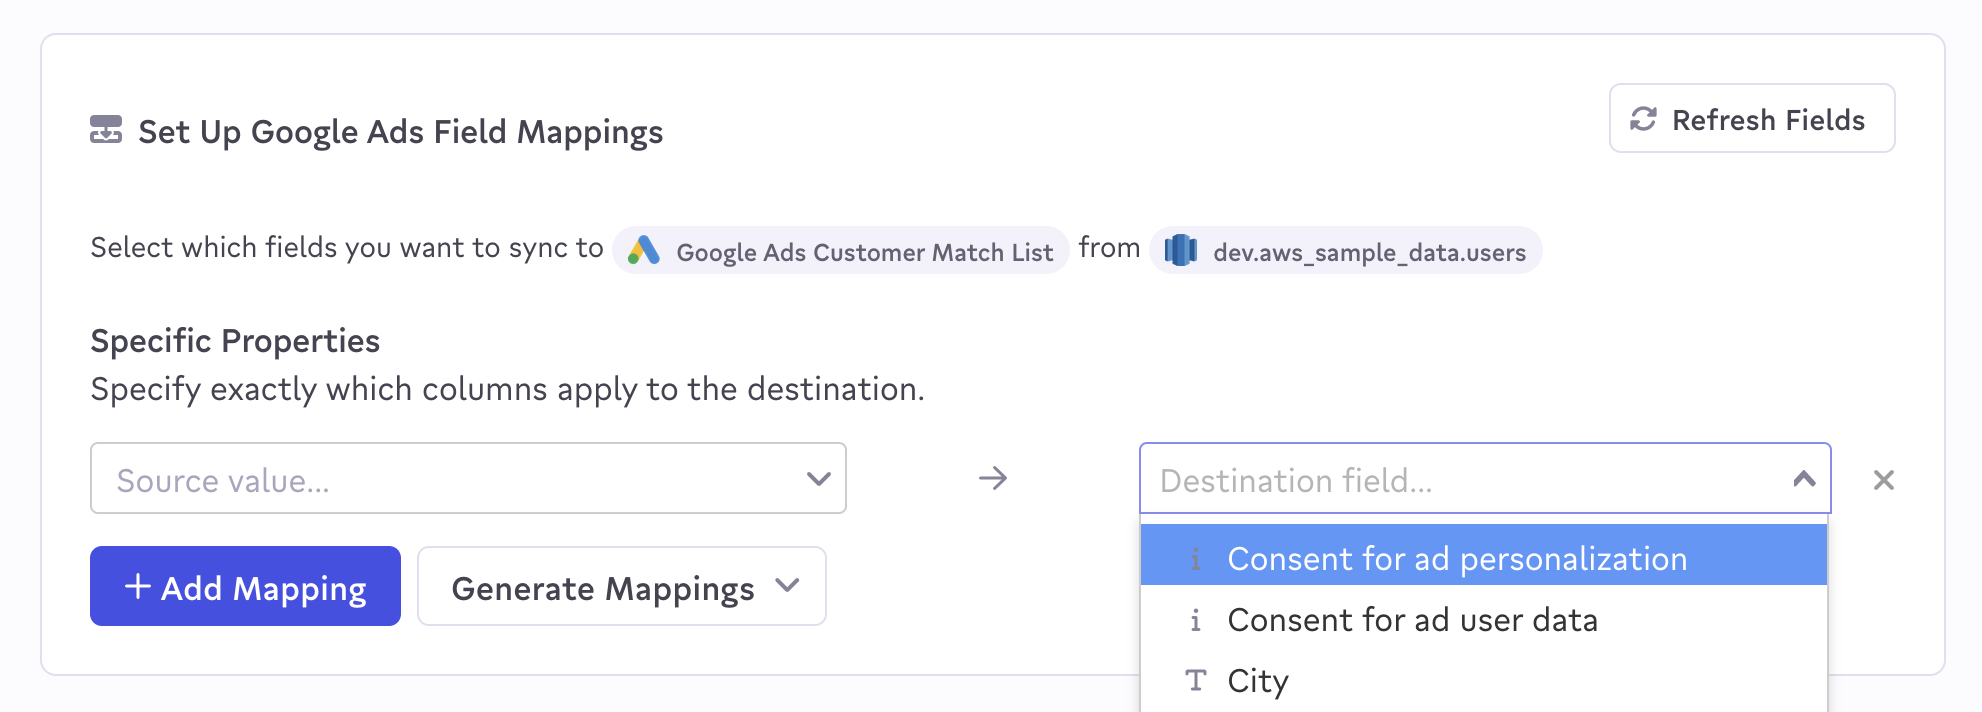
Task: Expand the Generate Mappings dropdown arrow
Action: click(788, 586)
